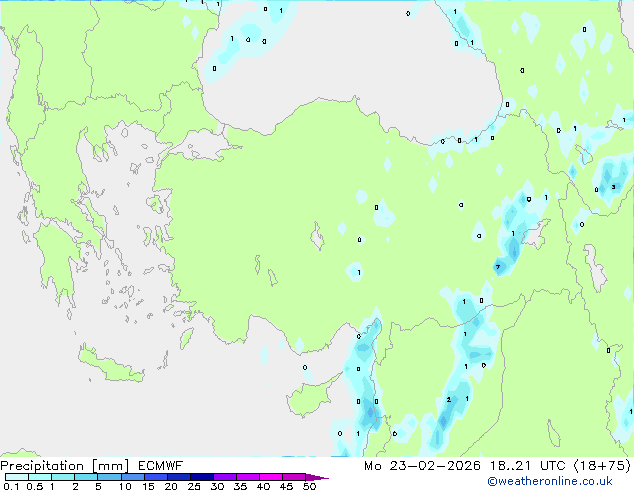The width and height of the screenshot is (634, 490).
Task: Select the 45–50 mm legend swatch
Action: [x=294, y=477]
